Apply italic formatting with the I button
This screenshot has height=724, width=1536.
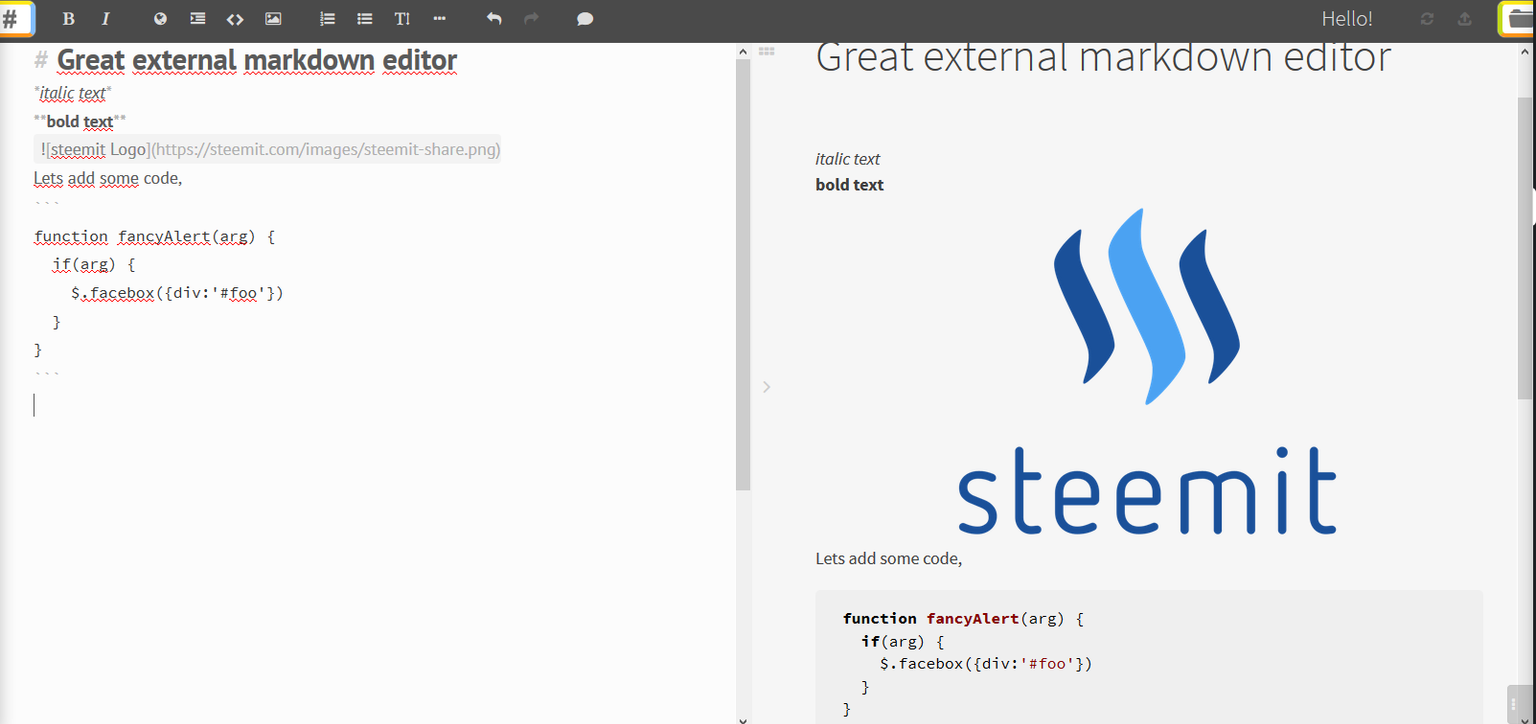105,19
